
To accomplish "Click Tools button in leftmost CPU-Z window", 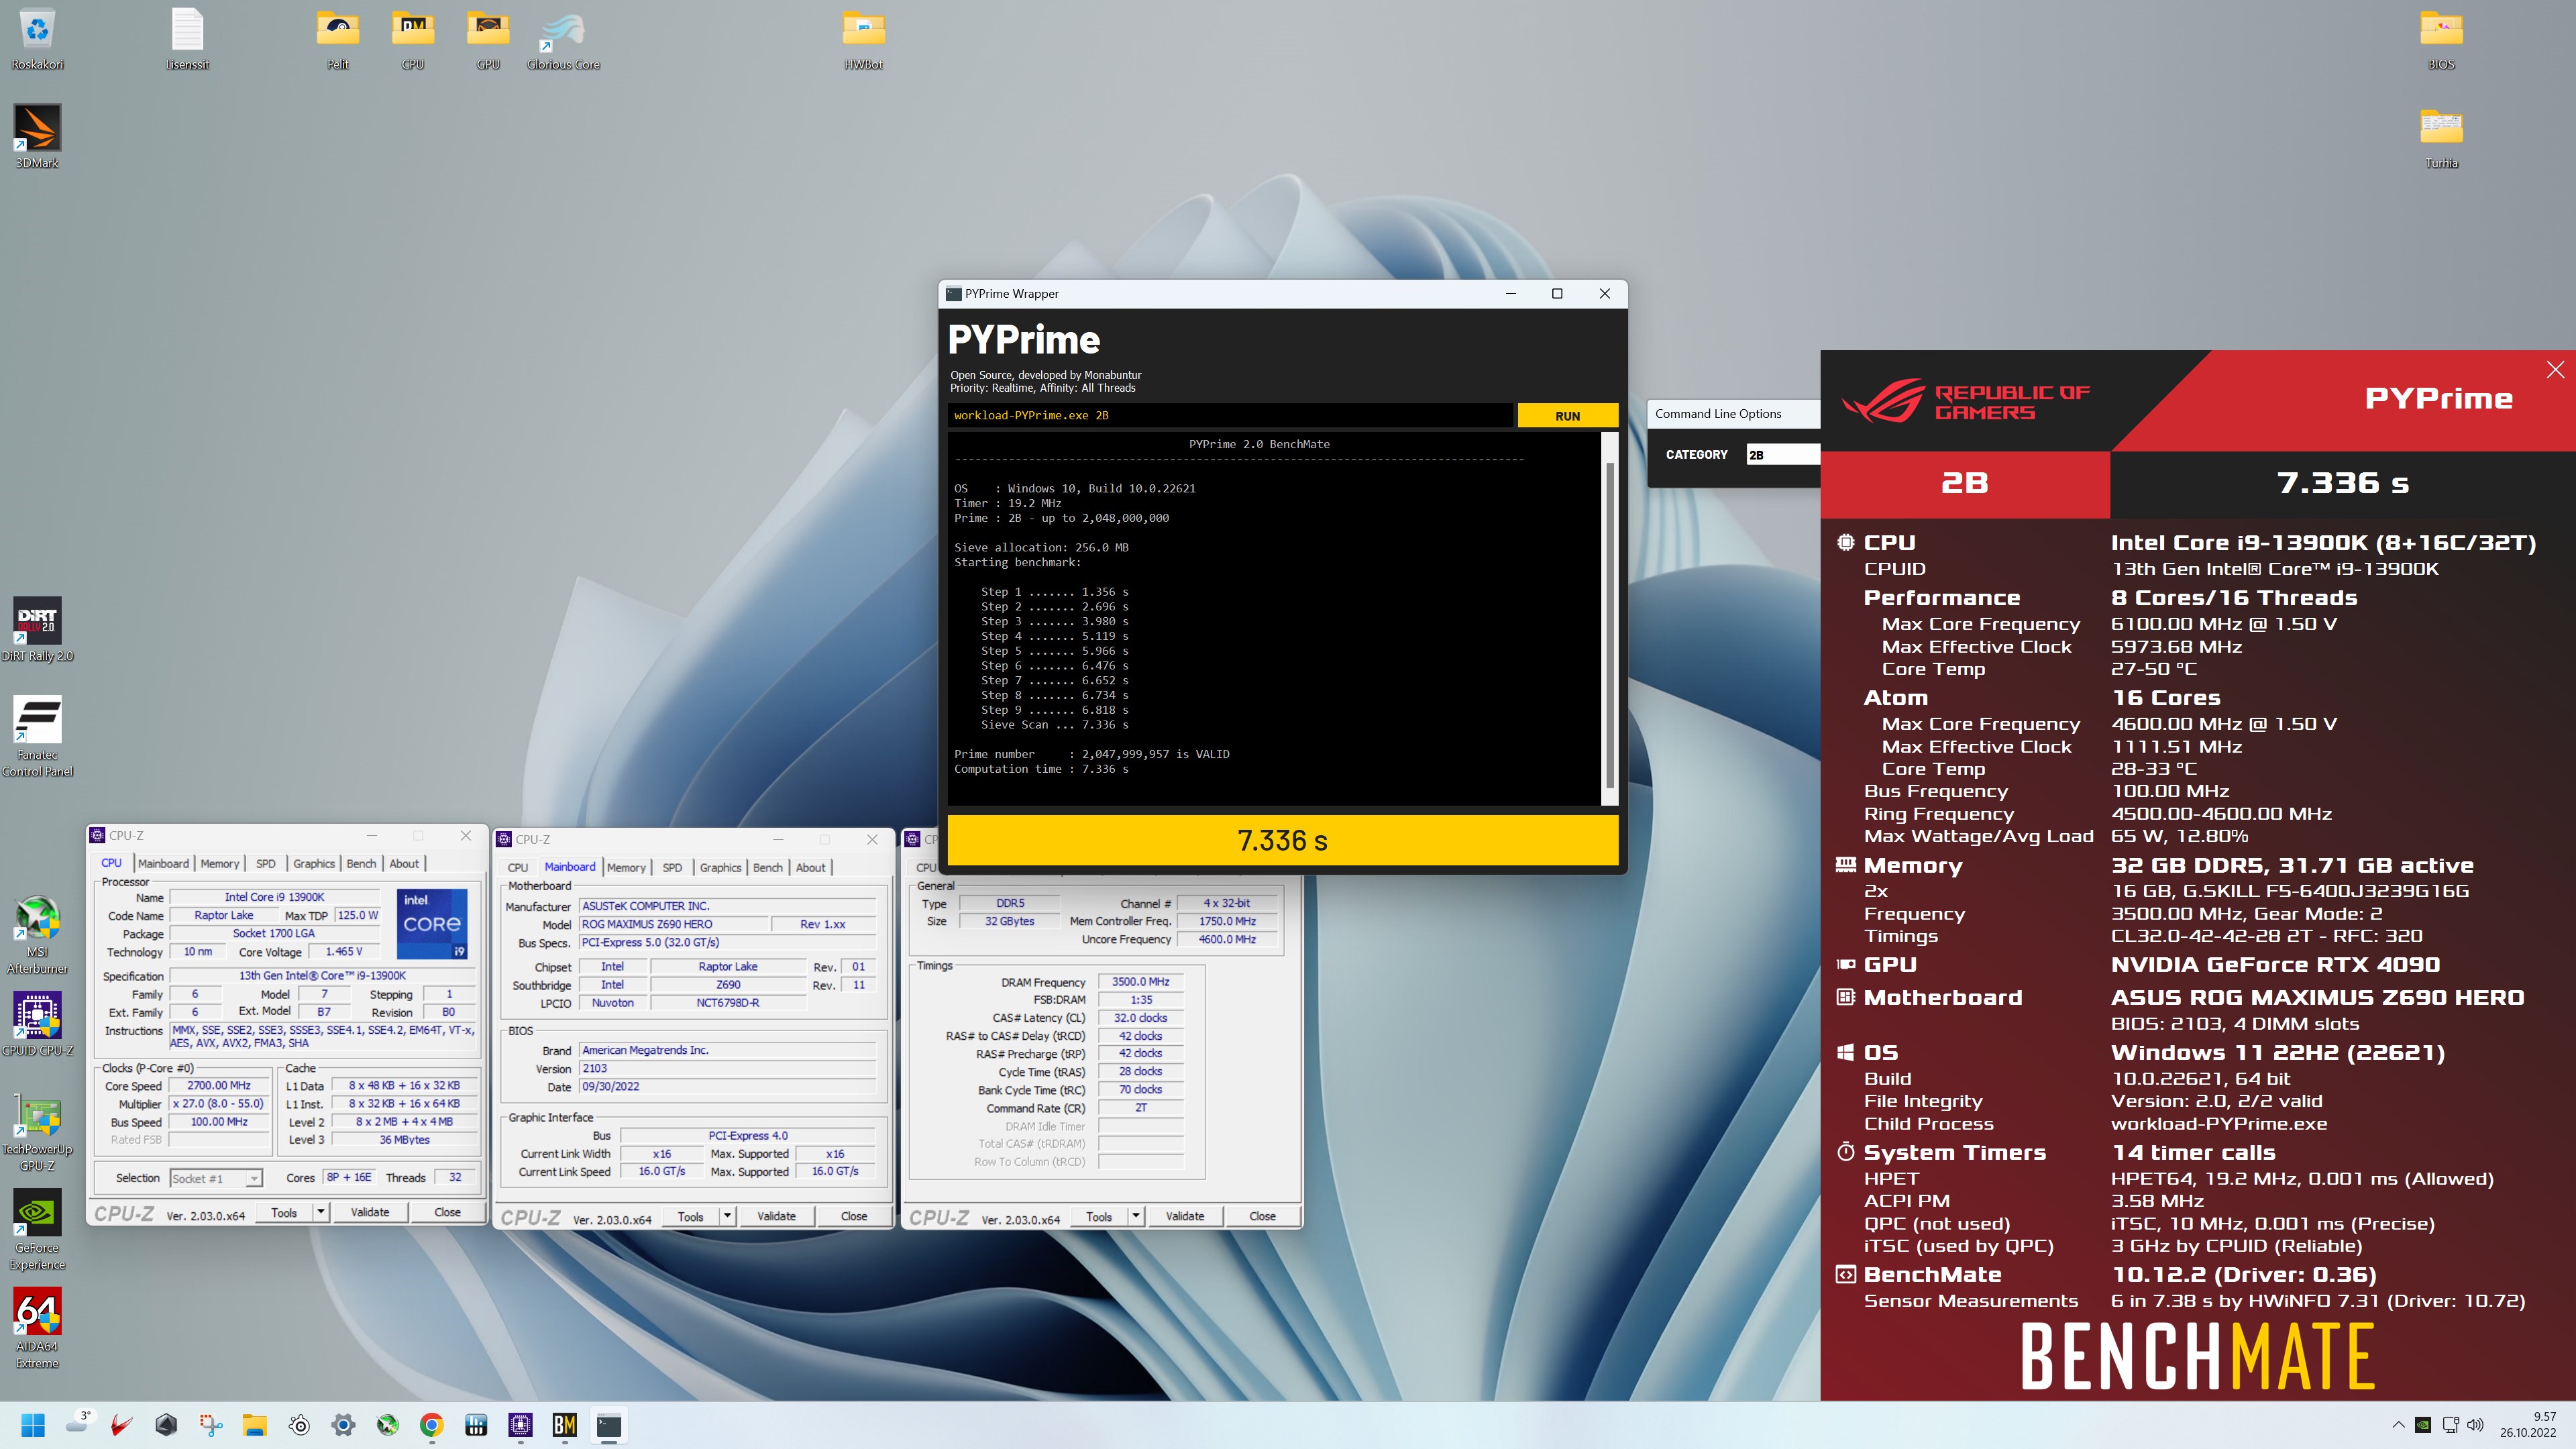I will tap(284, 1212).
